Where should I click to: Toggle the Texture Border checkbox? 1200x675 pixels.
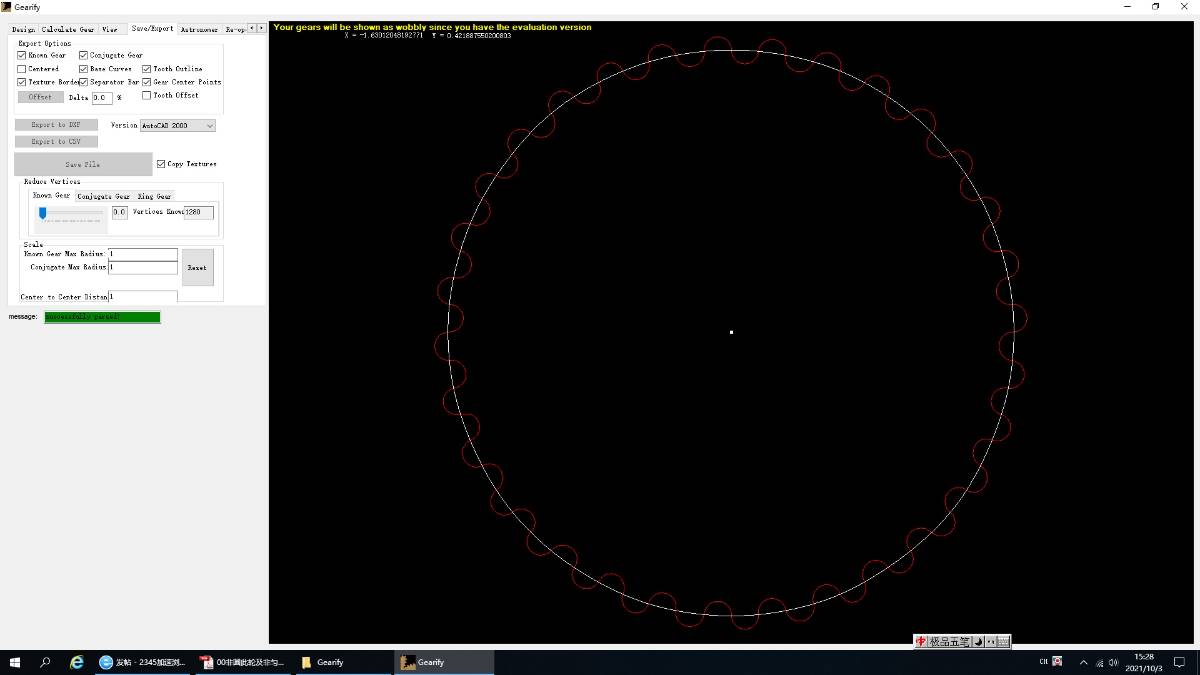click(x=22, y=82)
